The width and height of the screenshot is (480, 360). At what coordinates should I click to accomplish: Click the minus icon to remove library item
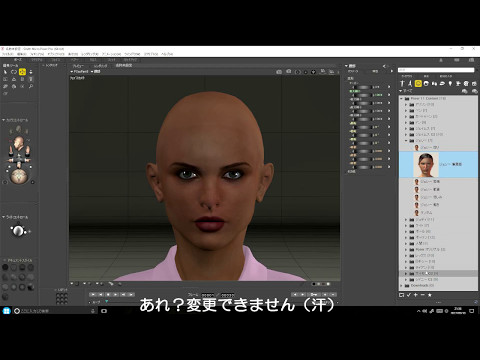(x=422, y=295)
